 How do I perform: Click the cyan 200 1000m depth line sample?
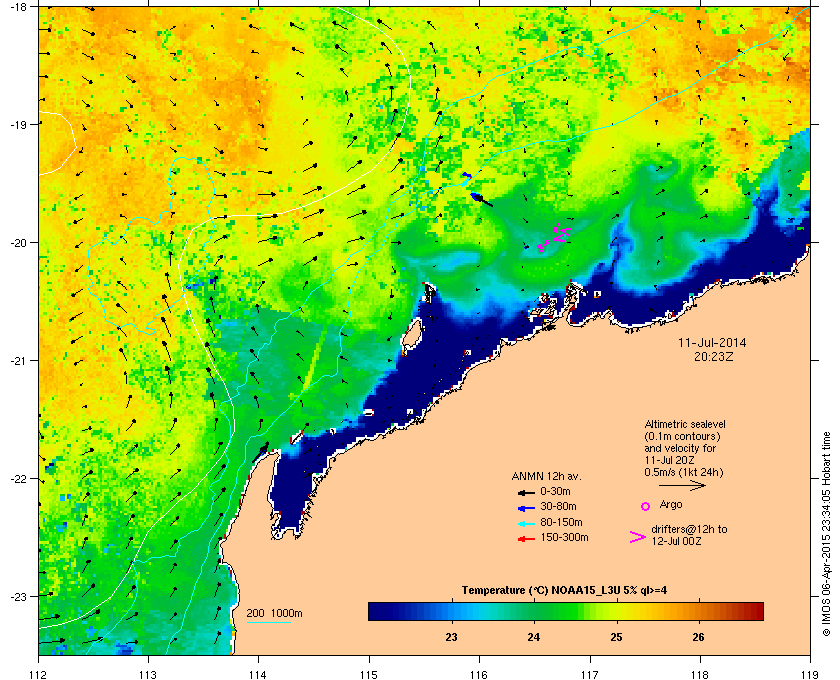coord(268,623)
